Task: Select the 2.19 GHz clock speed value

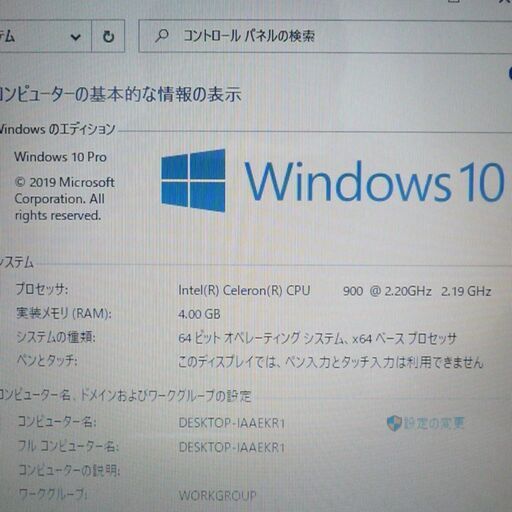Action: [x=466, y=291]
